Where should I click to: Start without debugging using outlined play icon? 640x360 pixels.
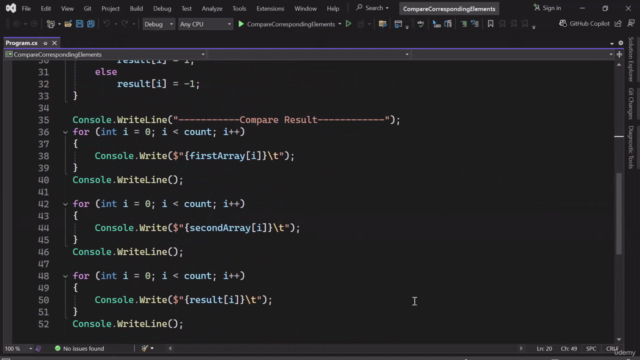click(x=348, y=24)
